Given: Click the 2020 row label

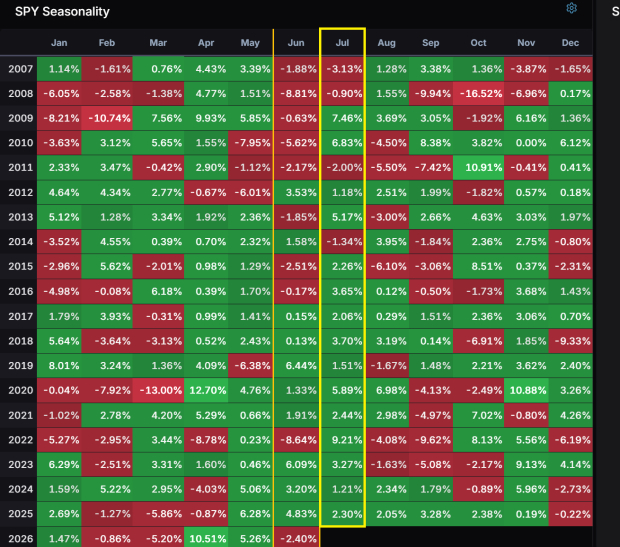Looking at the screenshot, I should pos(21,390).
